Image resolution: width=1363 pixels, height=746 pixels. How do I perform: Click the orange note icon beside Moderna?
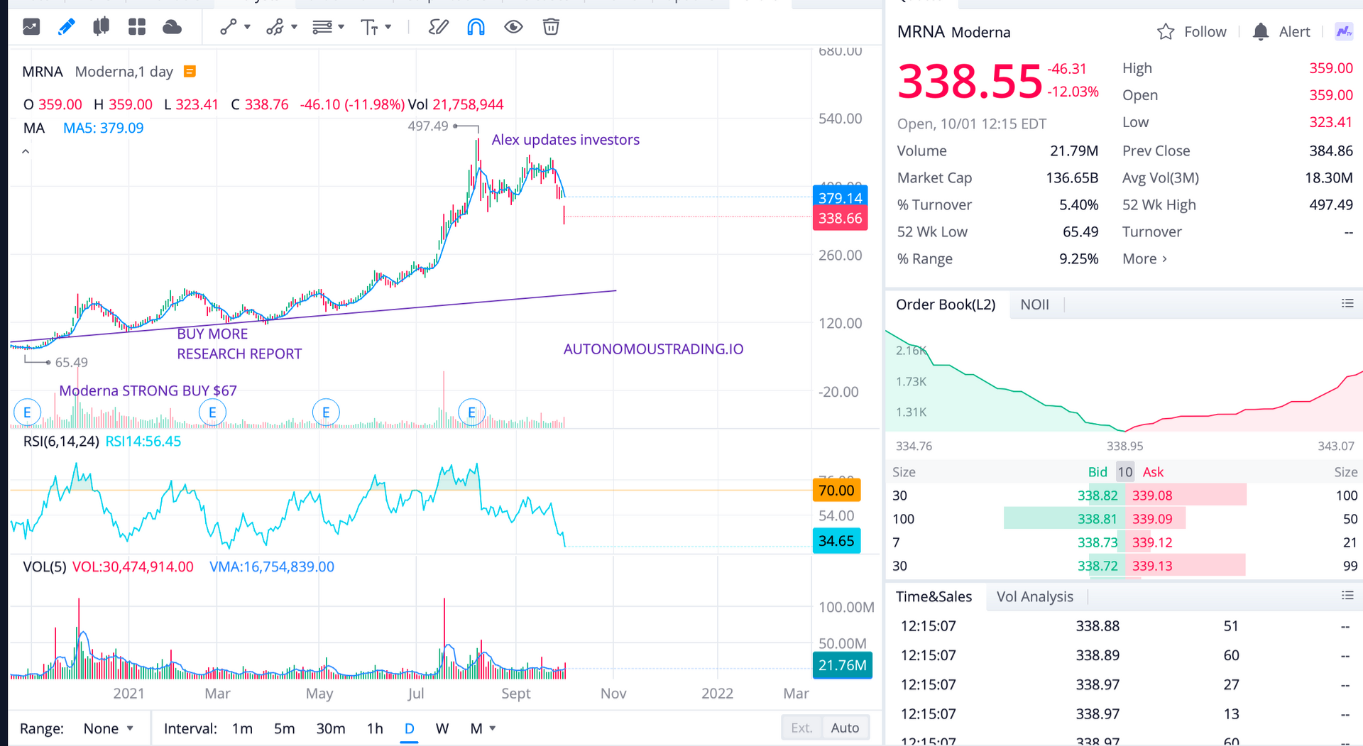(x=190, y=72)
